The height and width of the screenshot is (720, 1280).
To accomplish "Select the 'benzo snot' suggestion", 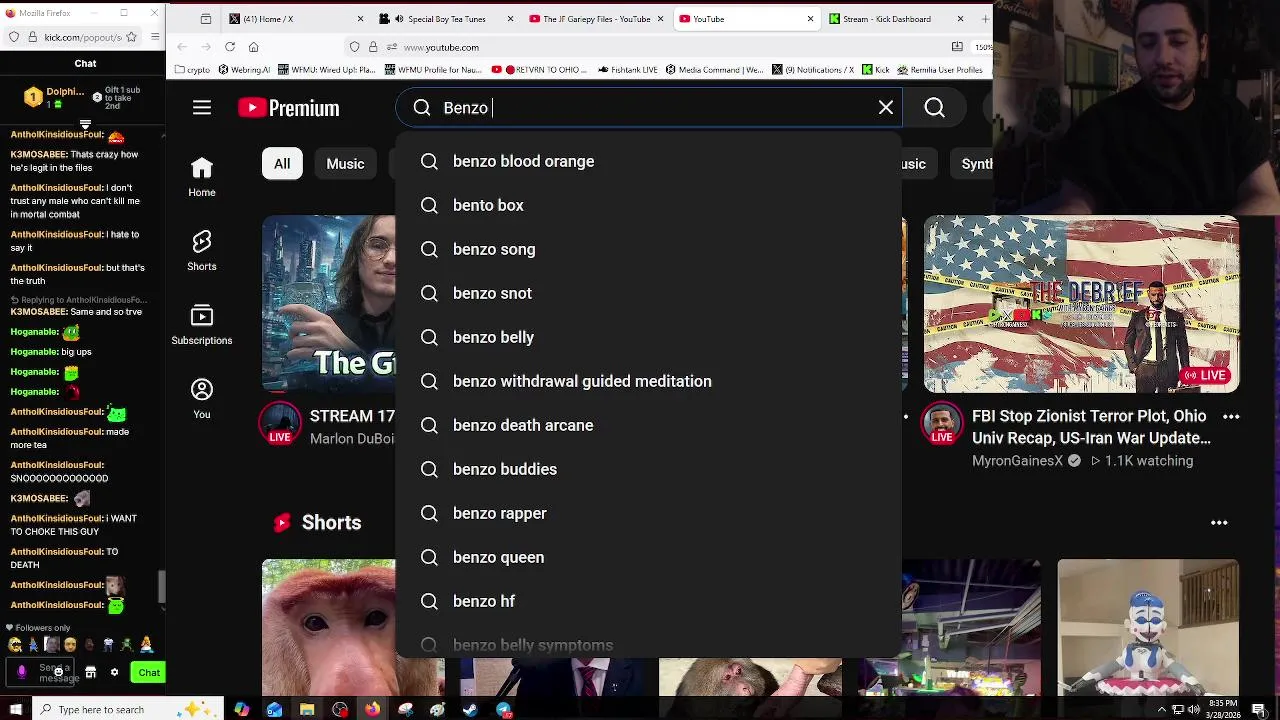I will [x=649, y=293].
